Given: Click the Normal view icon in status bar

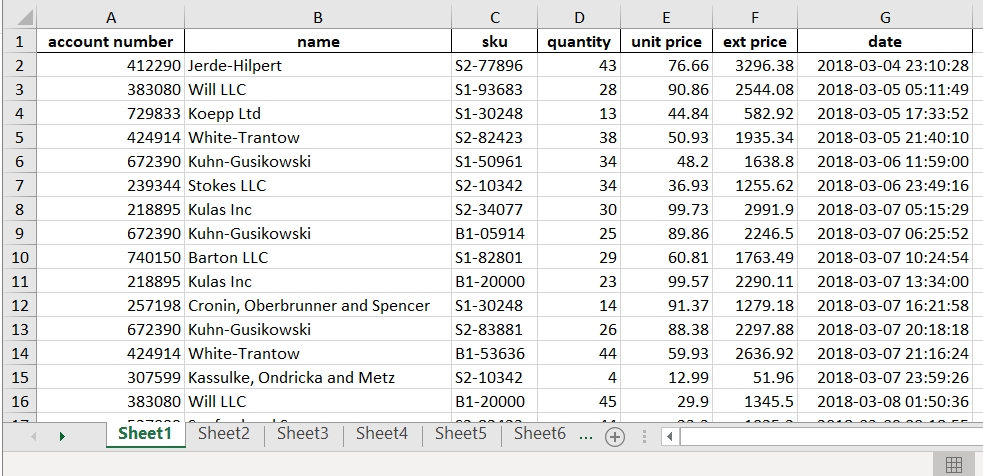Looking at the screenshot, I should [953, 464].
